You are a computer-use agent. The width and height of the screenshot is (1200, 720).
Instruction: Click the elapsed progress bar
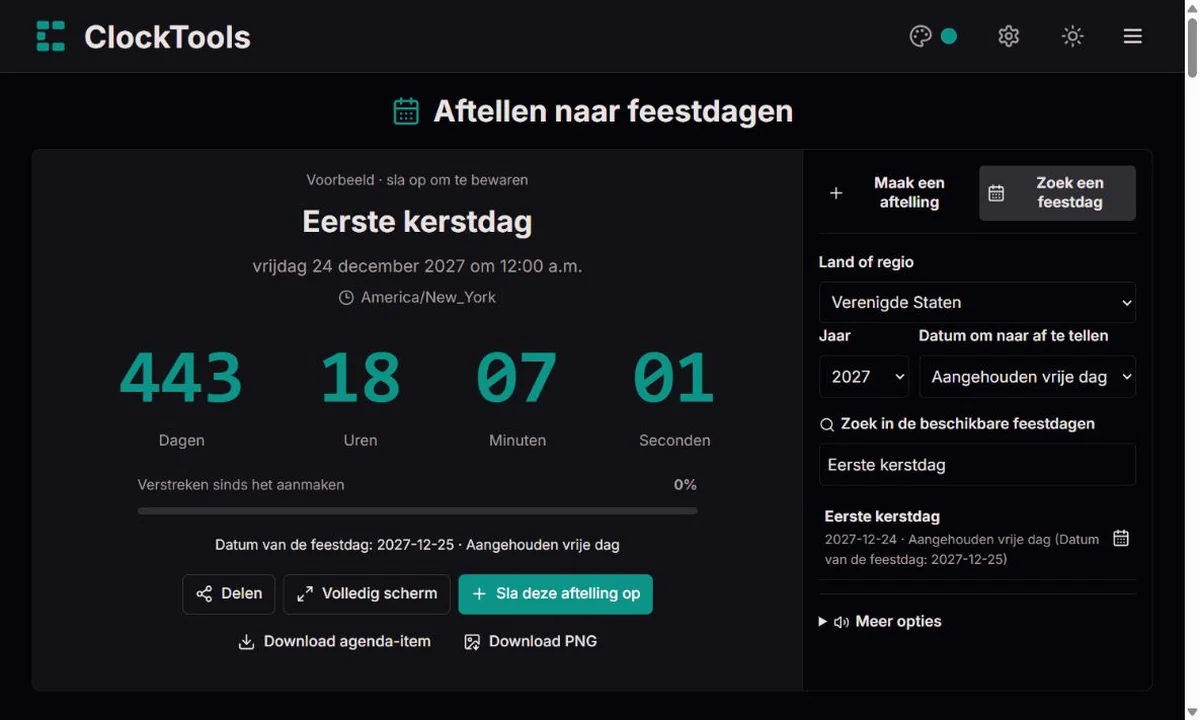point(417,510)
